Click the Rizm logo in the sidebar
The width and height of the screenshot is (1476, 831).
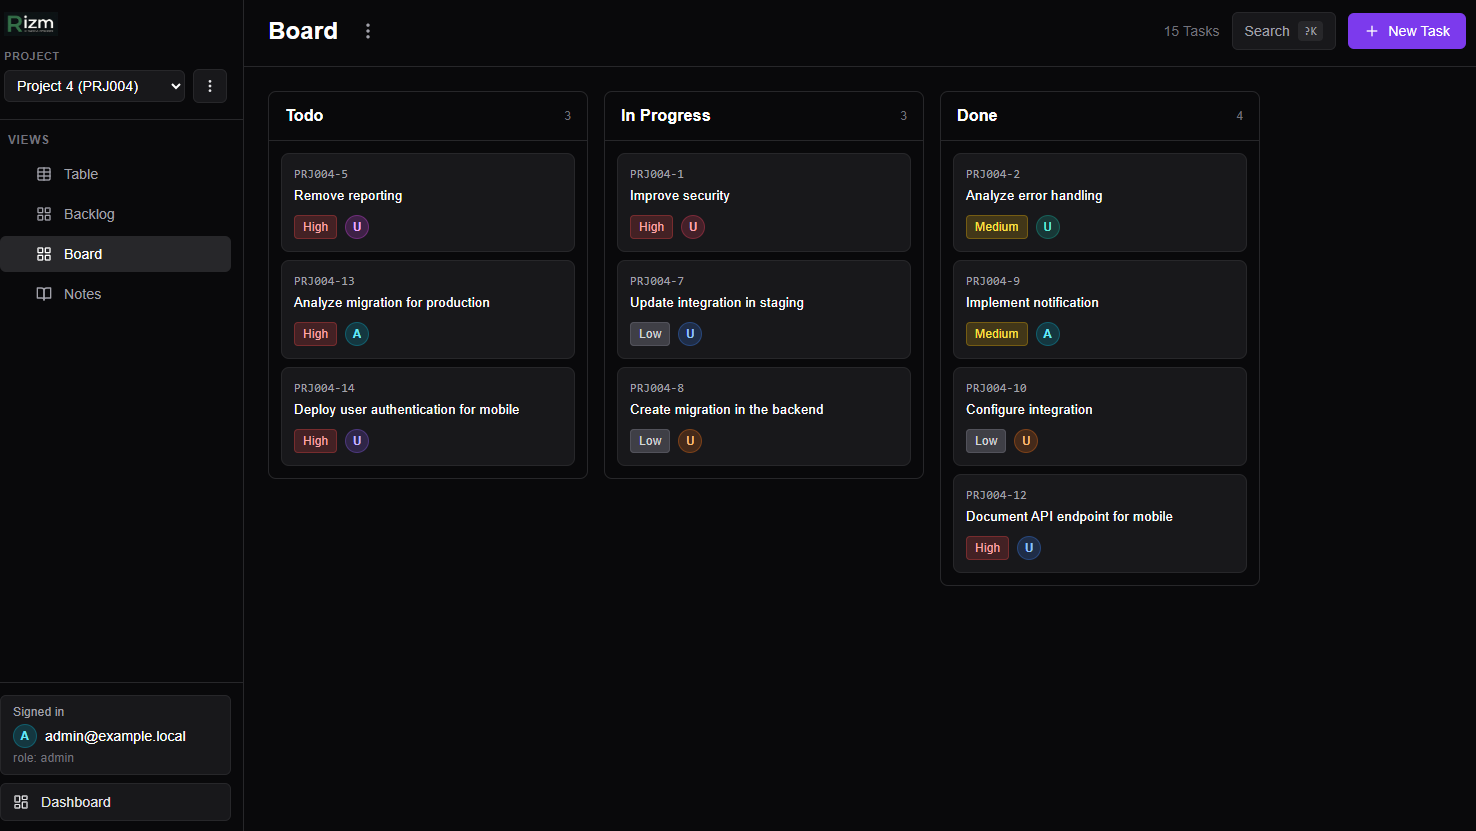coord(31,24)
